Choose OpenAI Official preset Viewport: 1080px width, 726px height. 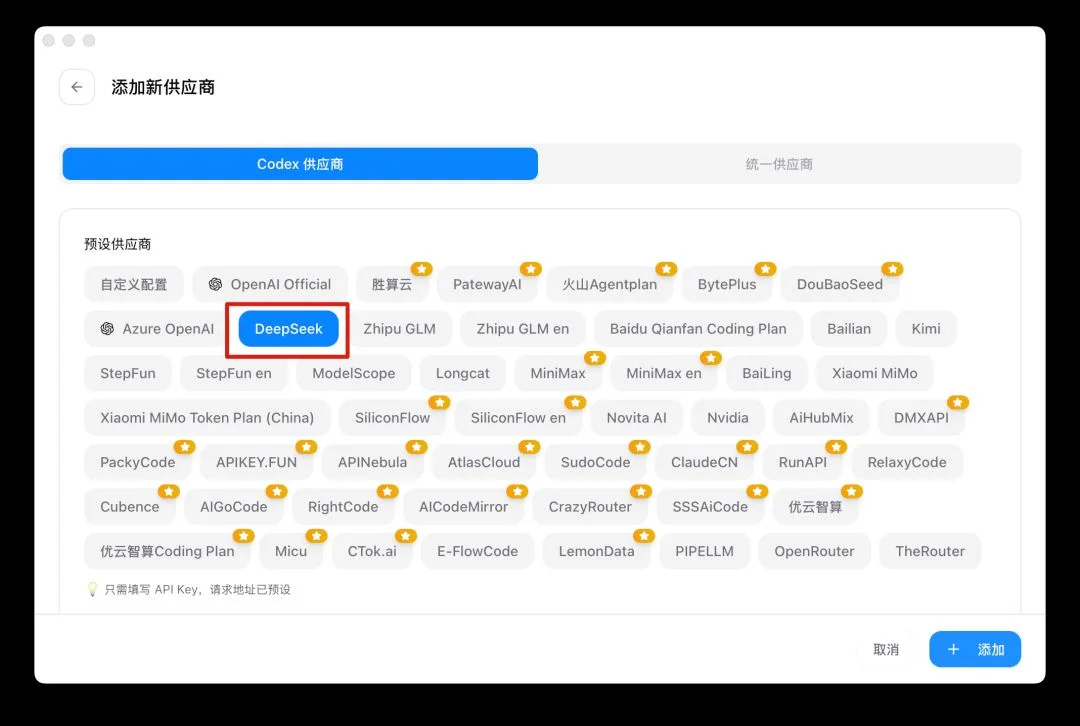[270, 284]
